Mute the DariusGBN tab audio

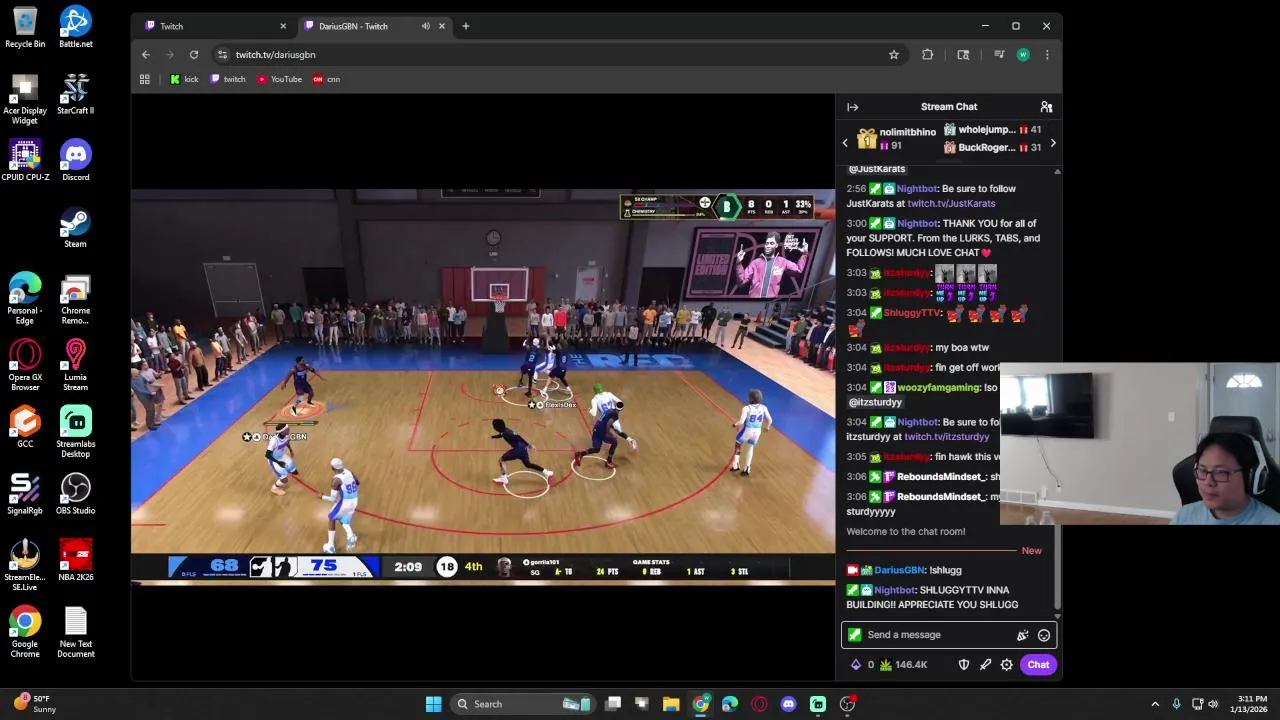coord(426,26)
